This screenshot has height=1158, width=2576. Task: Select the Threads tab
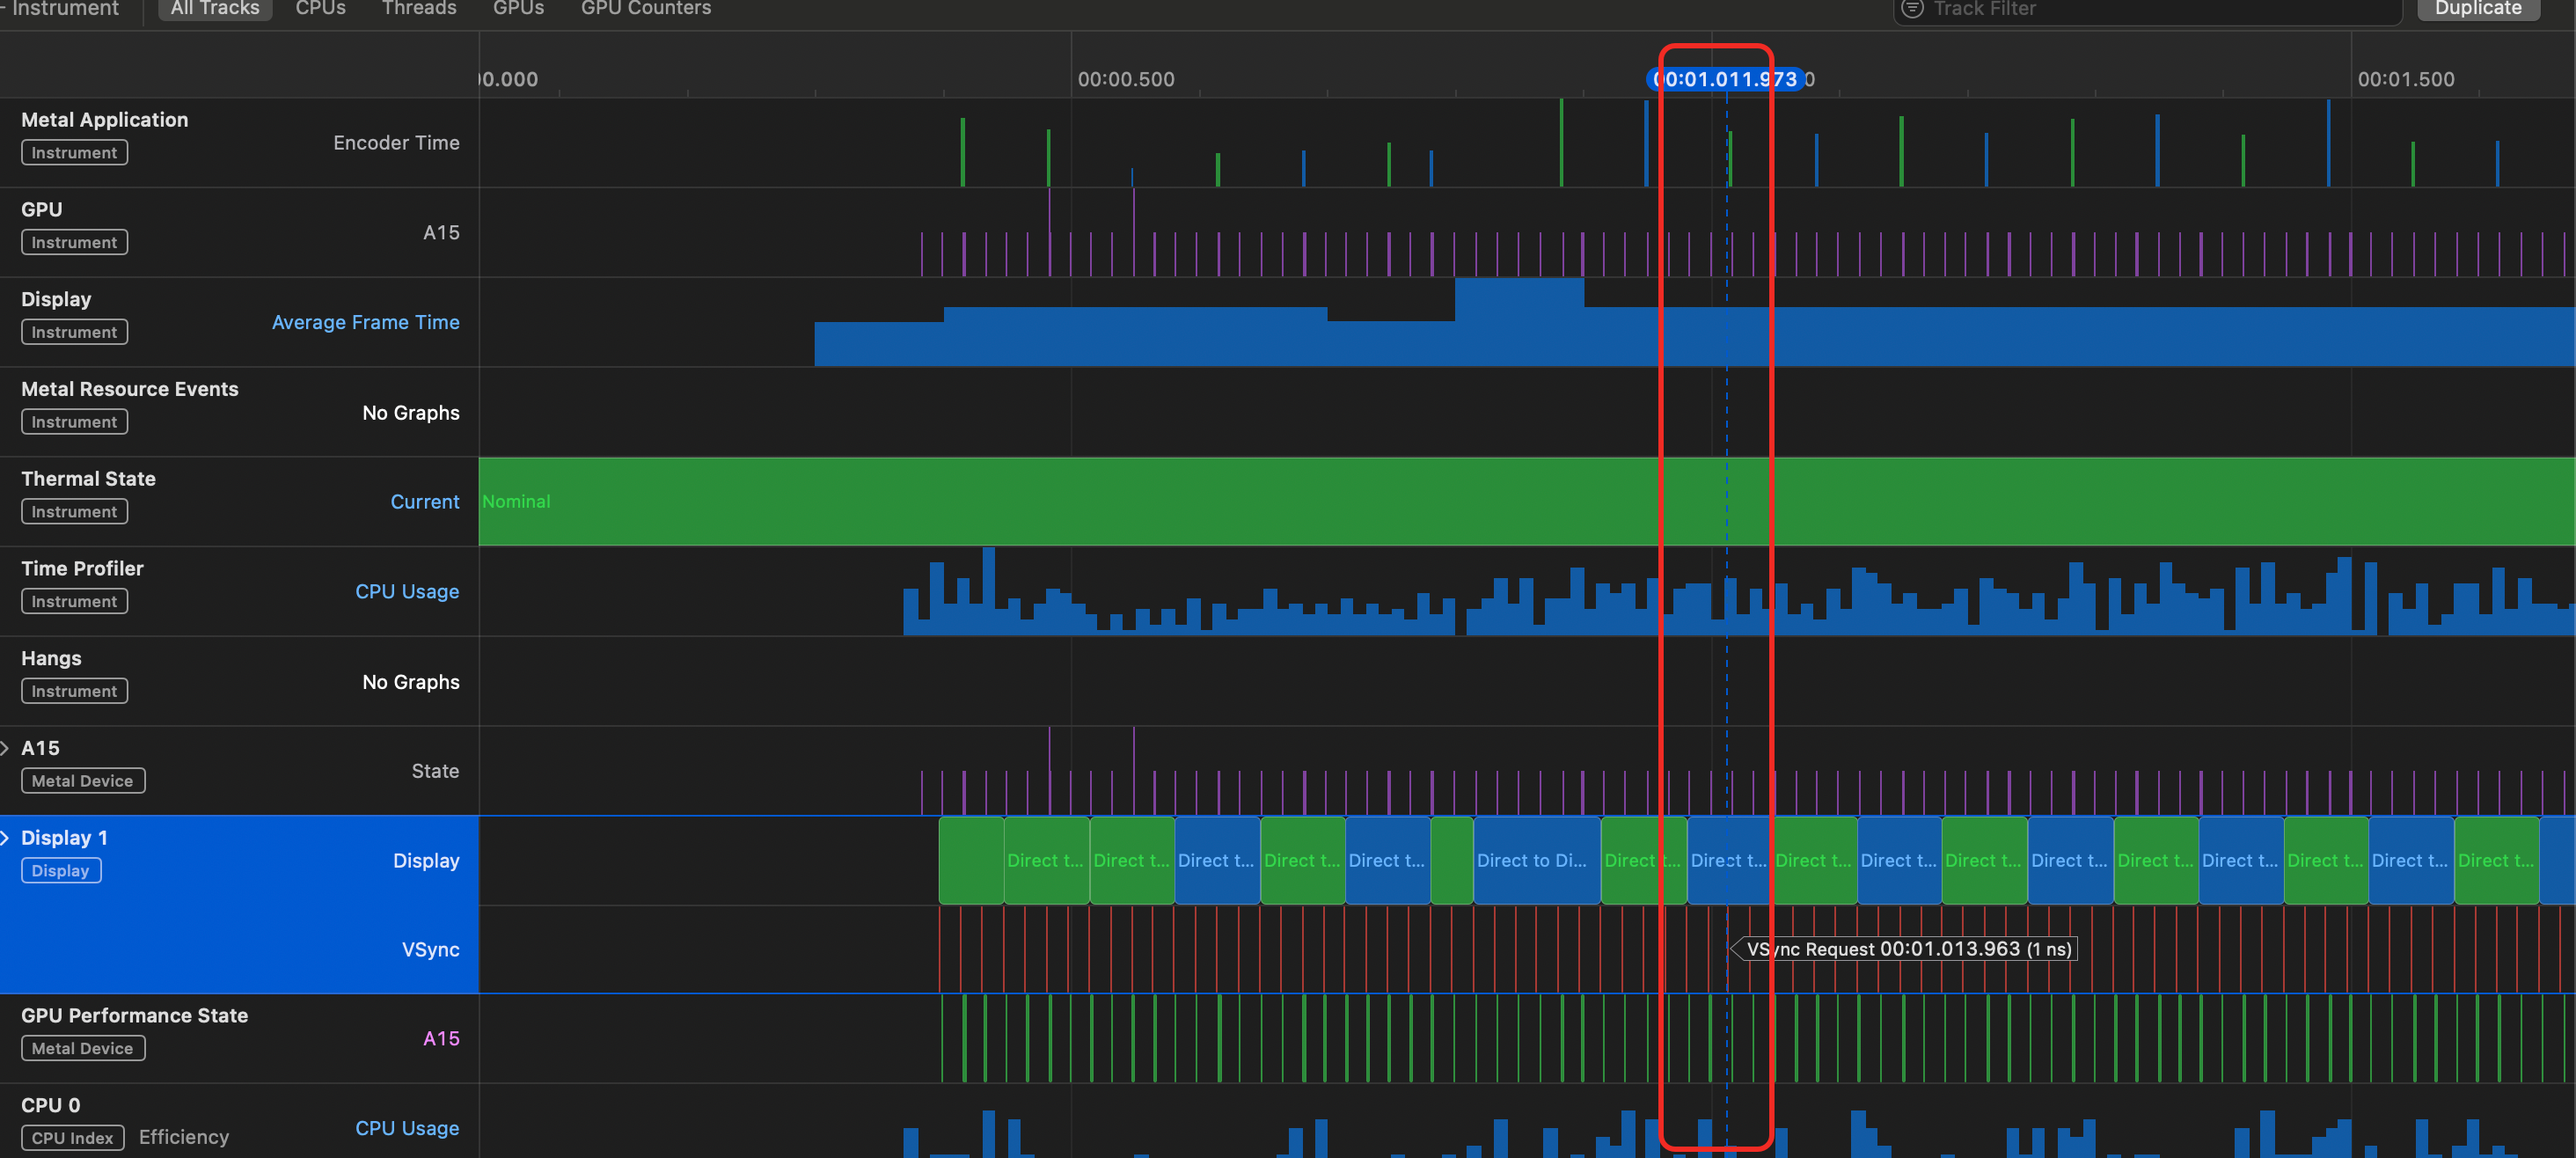coord(418,9)
